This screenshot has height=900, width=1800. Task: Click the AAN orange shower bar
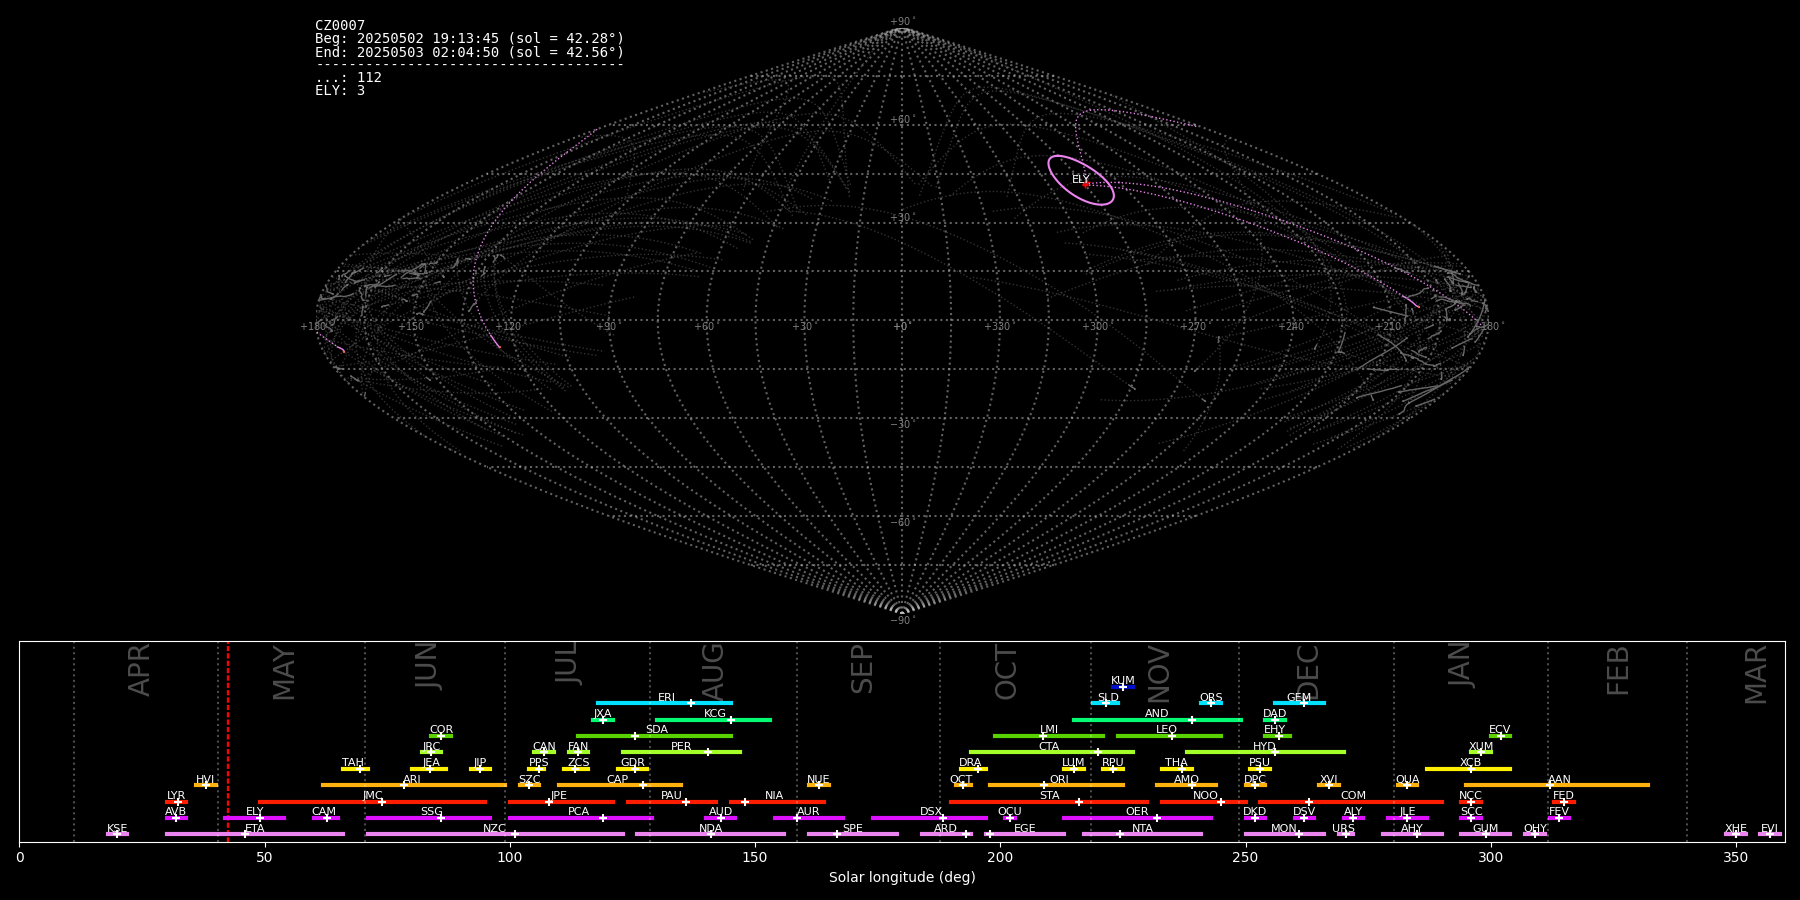(1557, 785)
